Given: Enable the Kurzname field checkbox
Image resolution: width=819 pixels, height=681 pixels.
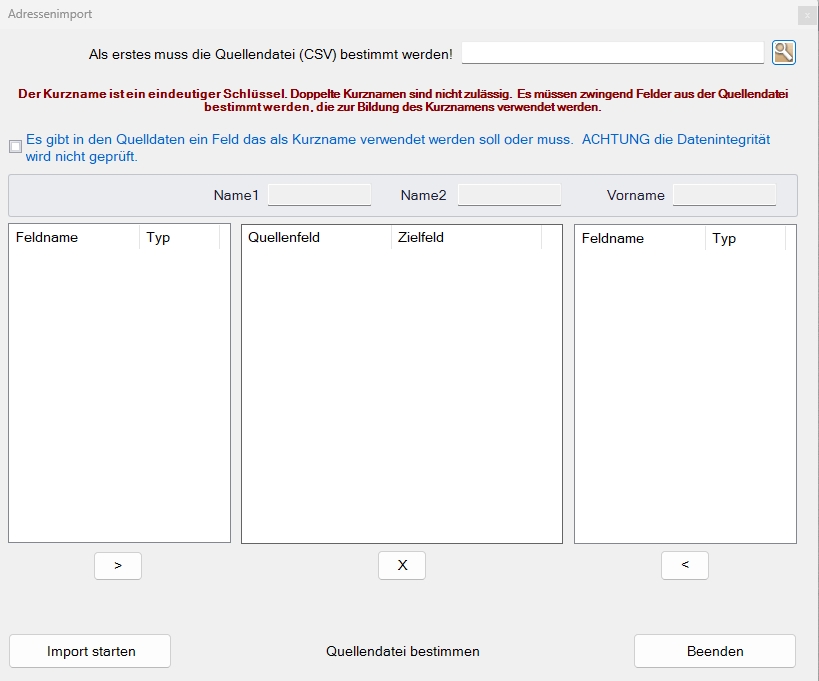Looking at the screenshot, I should click(x=16, y=146).
